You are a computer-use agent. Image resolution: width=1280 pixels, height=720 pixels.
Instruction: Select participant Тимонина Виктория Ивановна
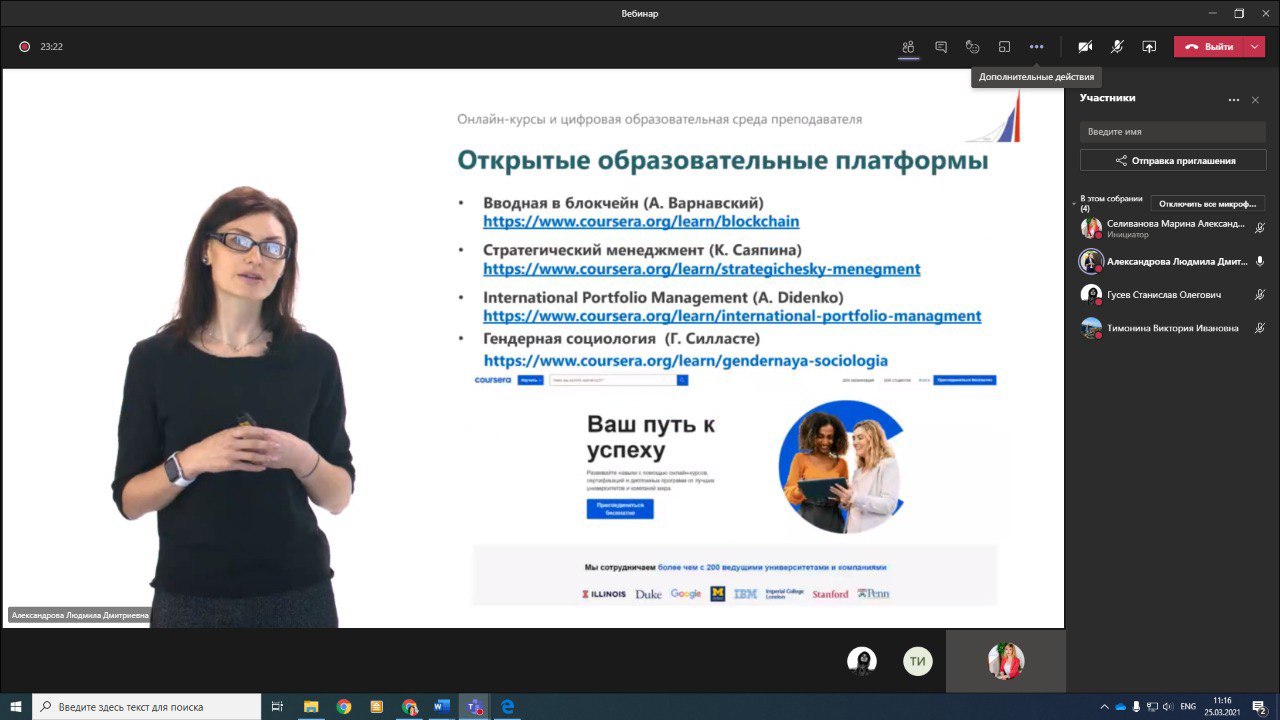coord(1172,328)
